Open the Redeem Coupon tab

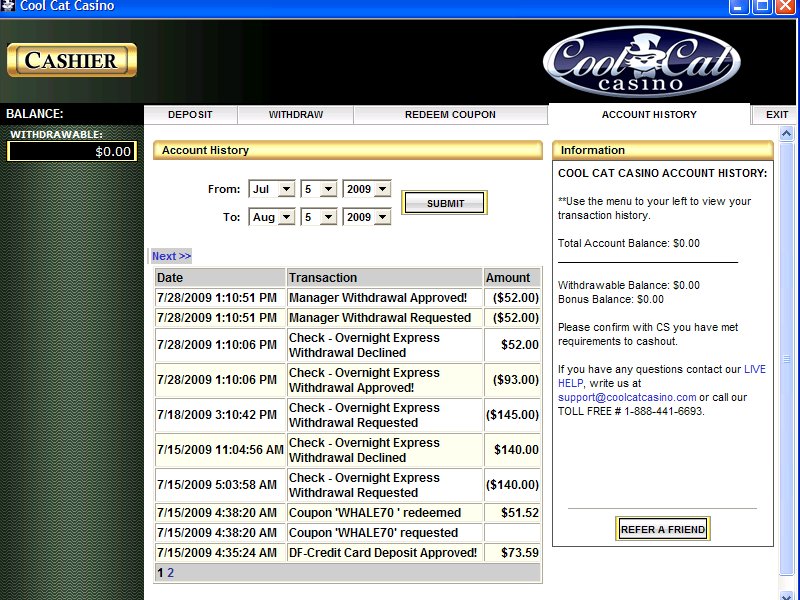point(450,115)
